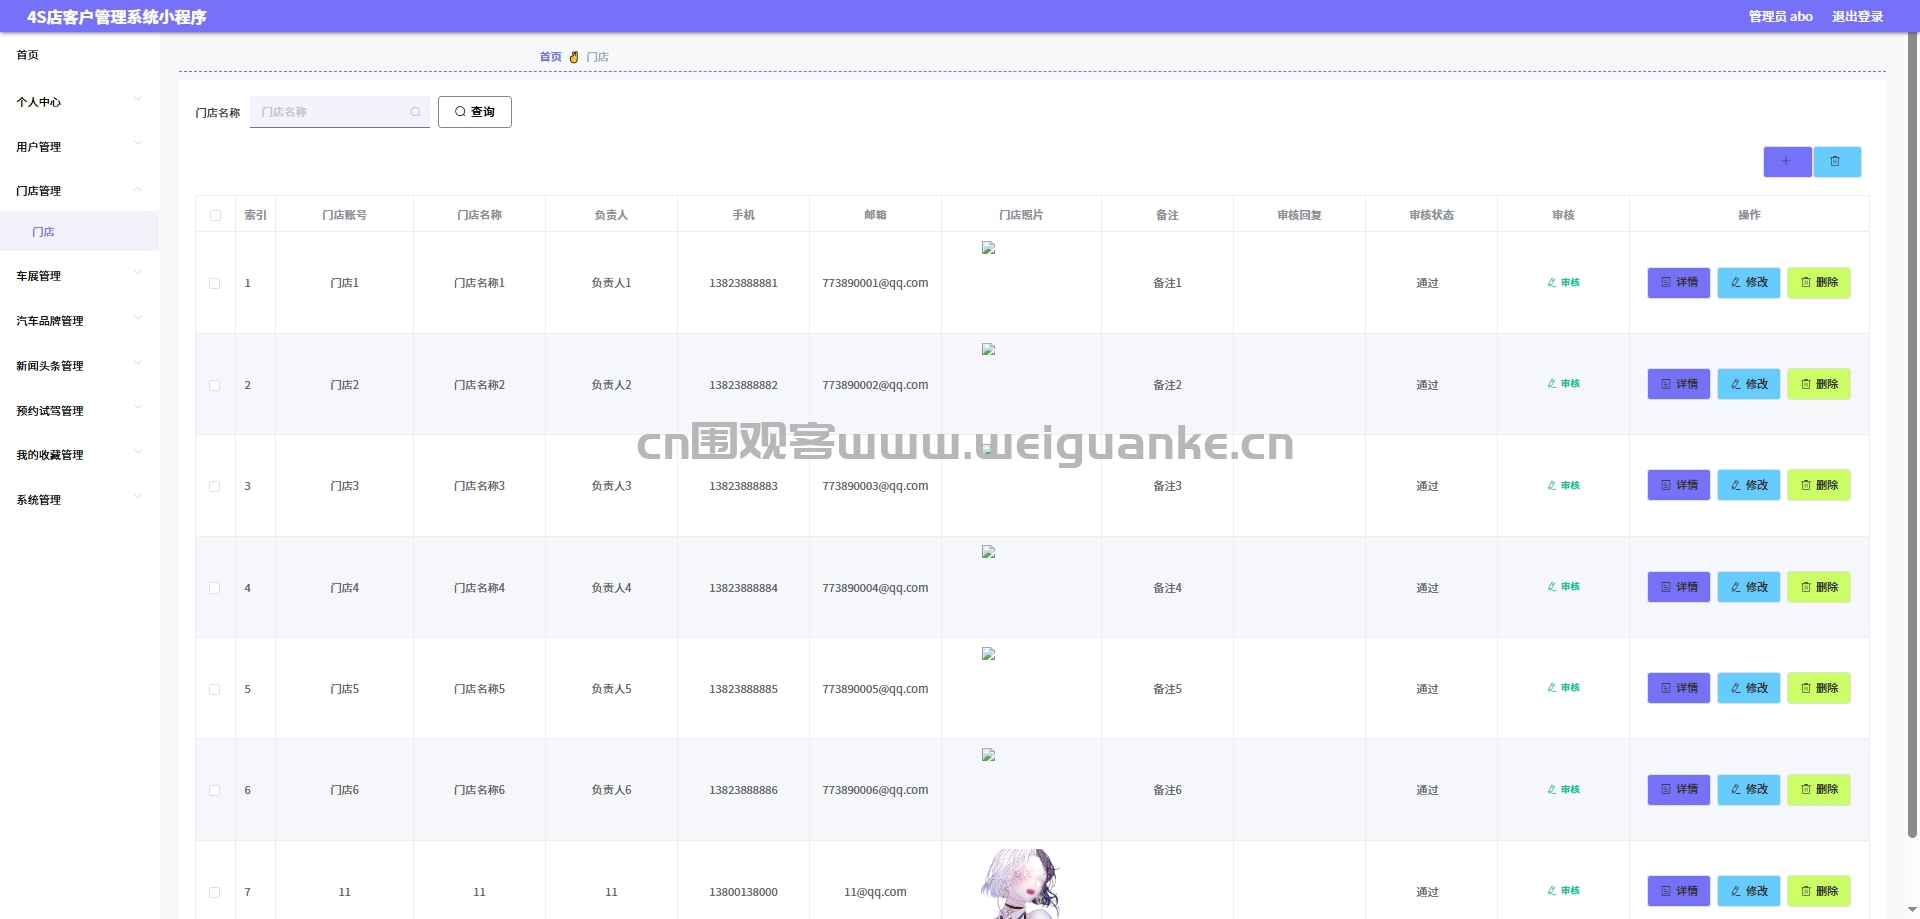The width and height of the screenshot is (1920, 919).
Task: Open 详情 details for row 门店1
Action: point(1679,283)
